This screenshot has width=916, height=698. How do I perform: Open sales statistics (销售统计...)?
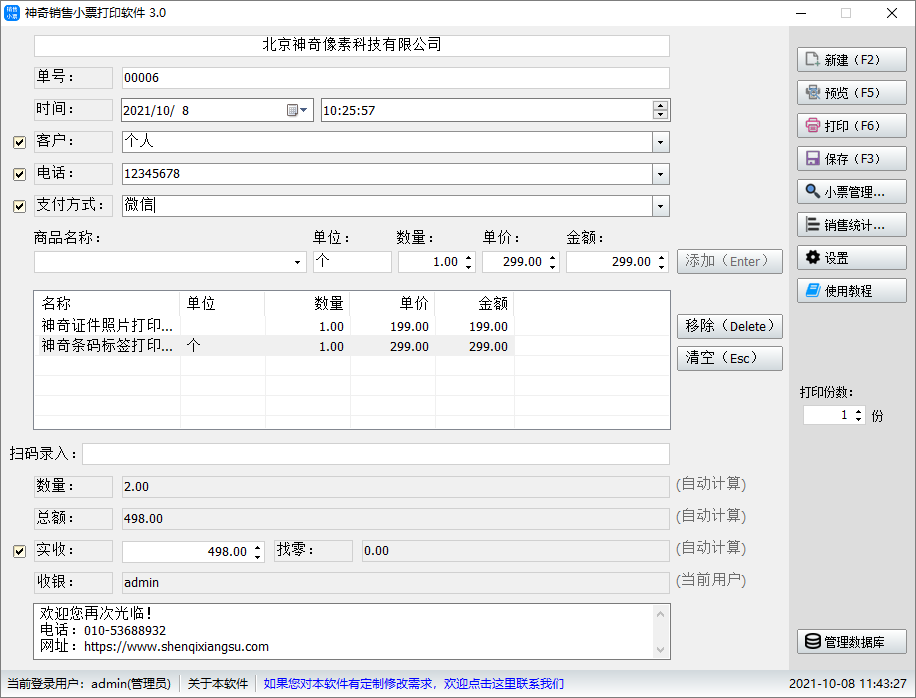[851, 225]
